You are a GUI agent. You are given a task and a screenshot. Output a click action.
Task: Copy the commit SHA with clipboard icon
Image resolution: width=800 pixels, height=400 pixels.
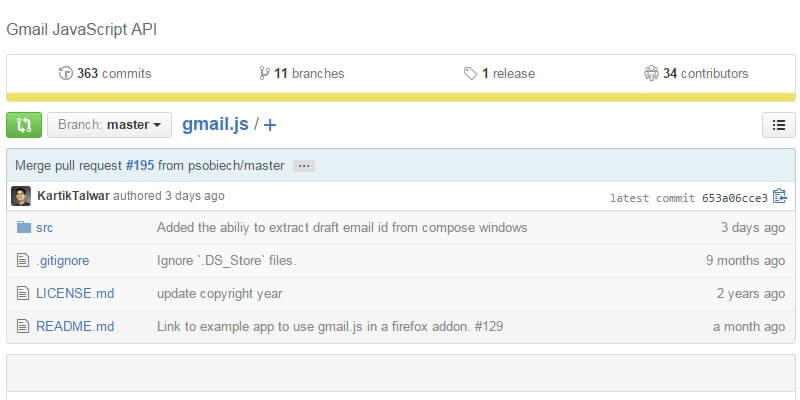(x=780, y=196)
